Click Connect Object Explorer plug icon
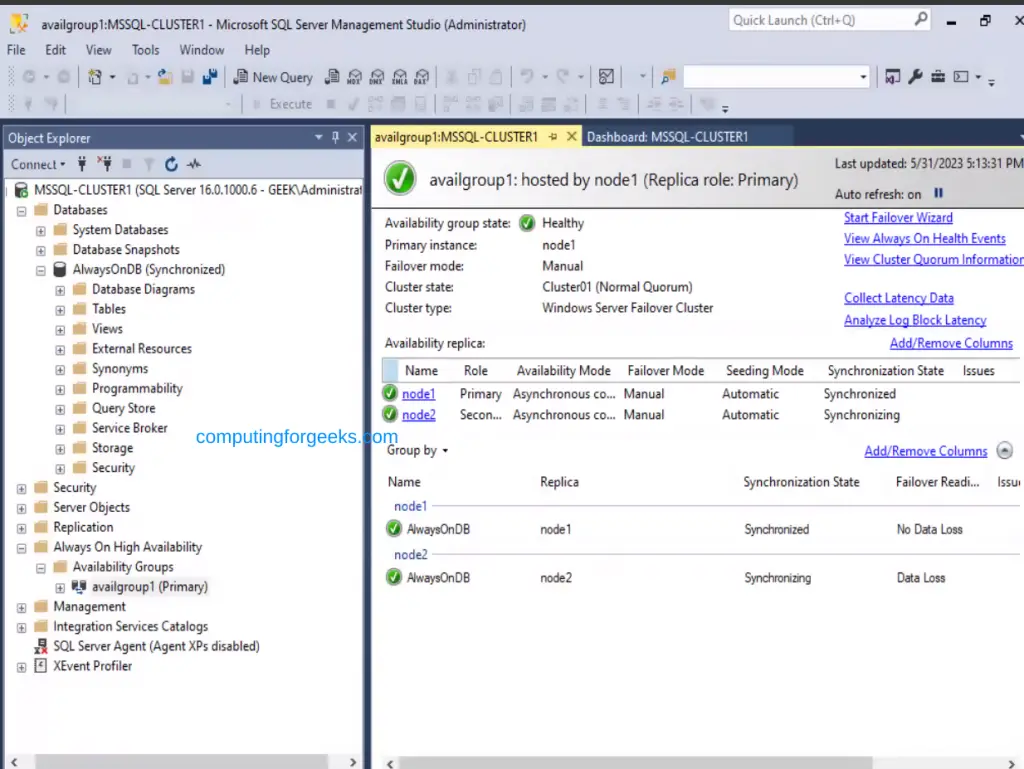Image resolution: width=1024 pixels, height=769 pixels. 82,164
